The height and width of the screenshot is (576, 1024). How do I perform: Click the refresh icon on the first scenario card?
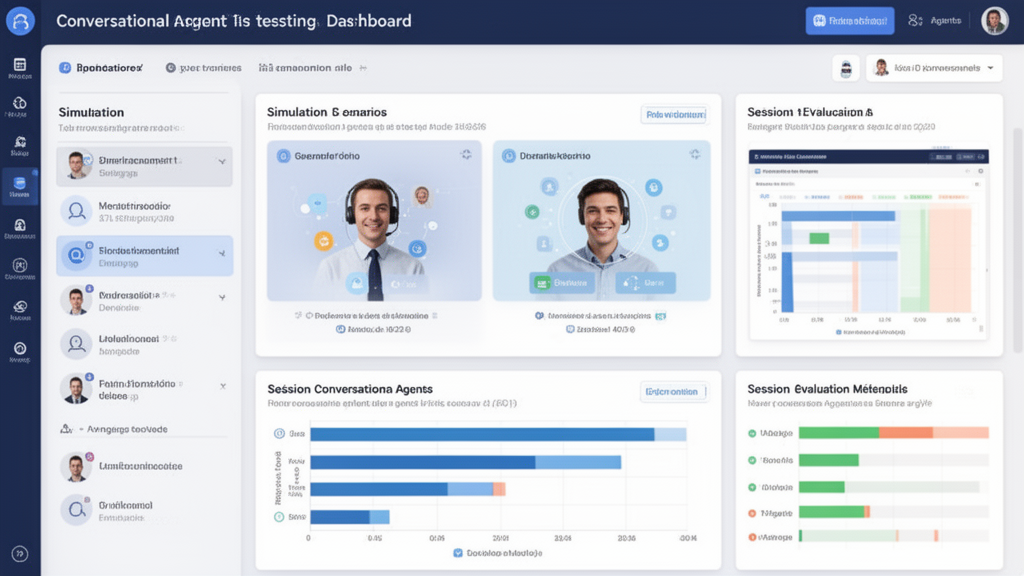pos(465,154)
